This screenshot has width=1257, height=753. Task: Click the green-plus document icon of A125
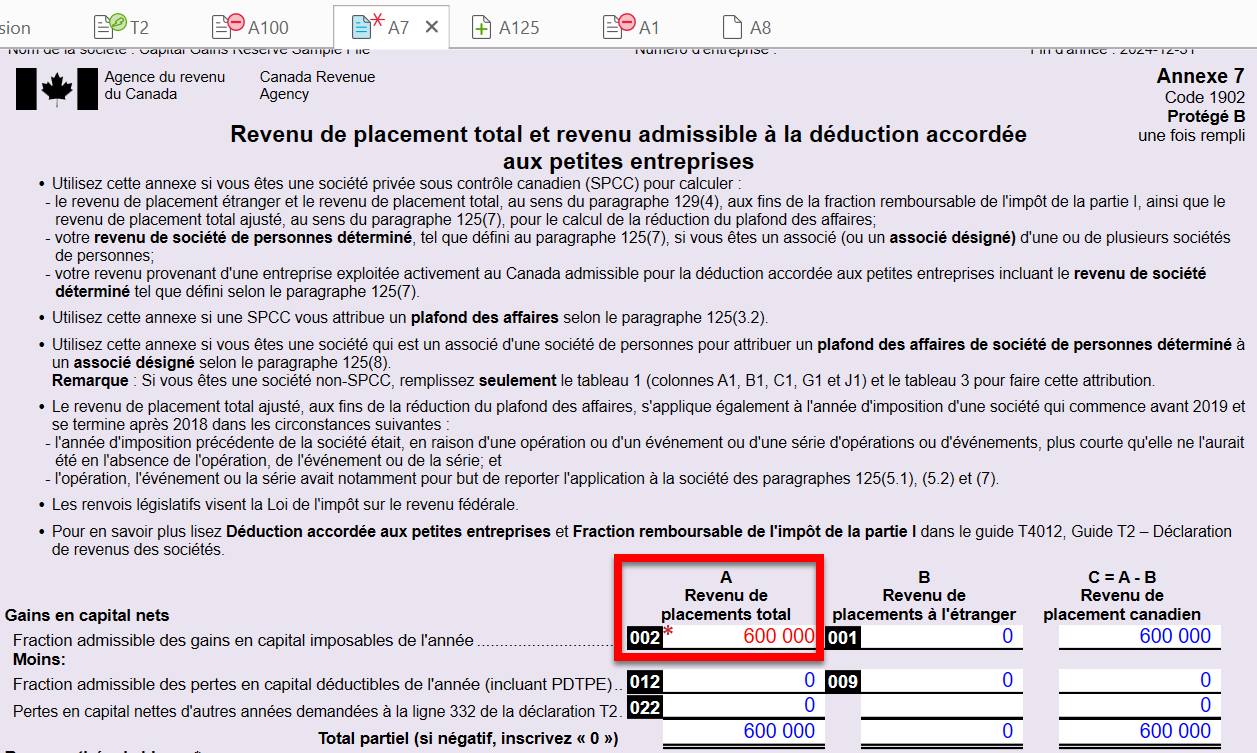(x=482, y=27)
